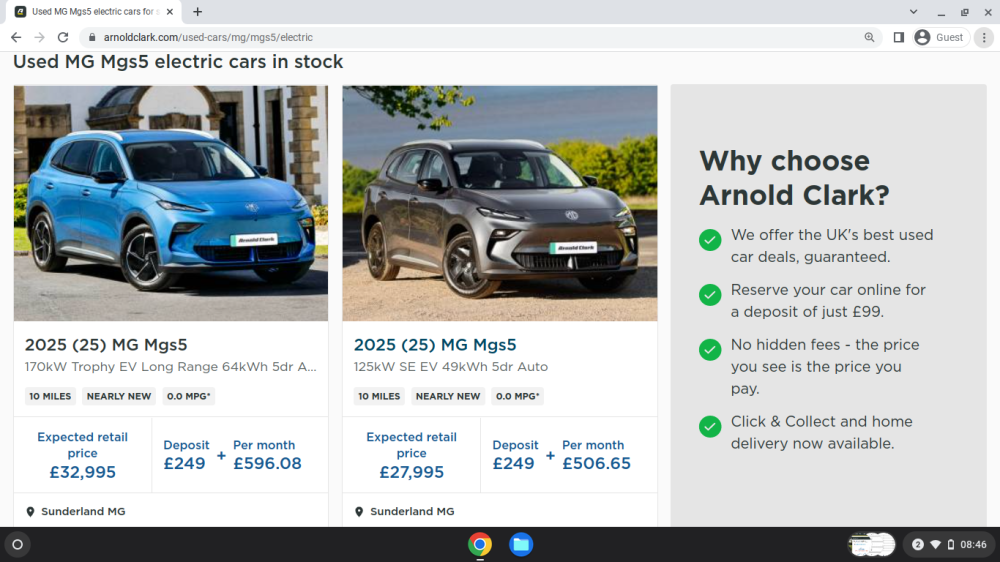
Task: Open the Trophy EV Long Range listing title
Action: [x=106, y=345]
